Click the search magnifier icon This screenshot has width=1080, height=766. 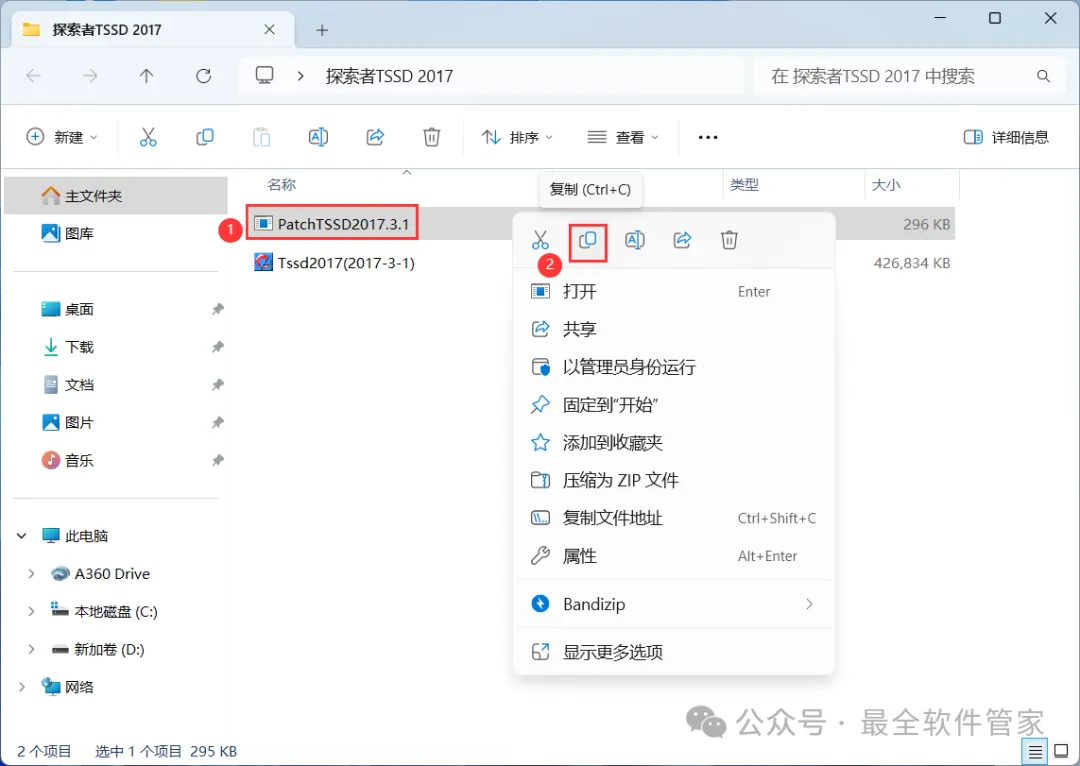pyautogui.click(x=1043, y=76)
